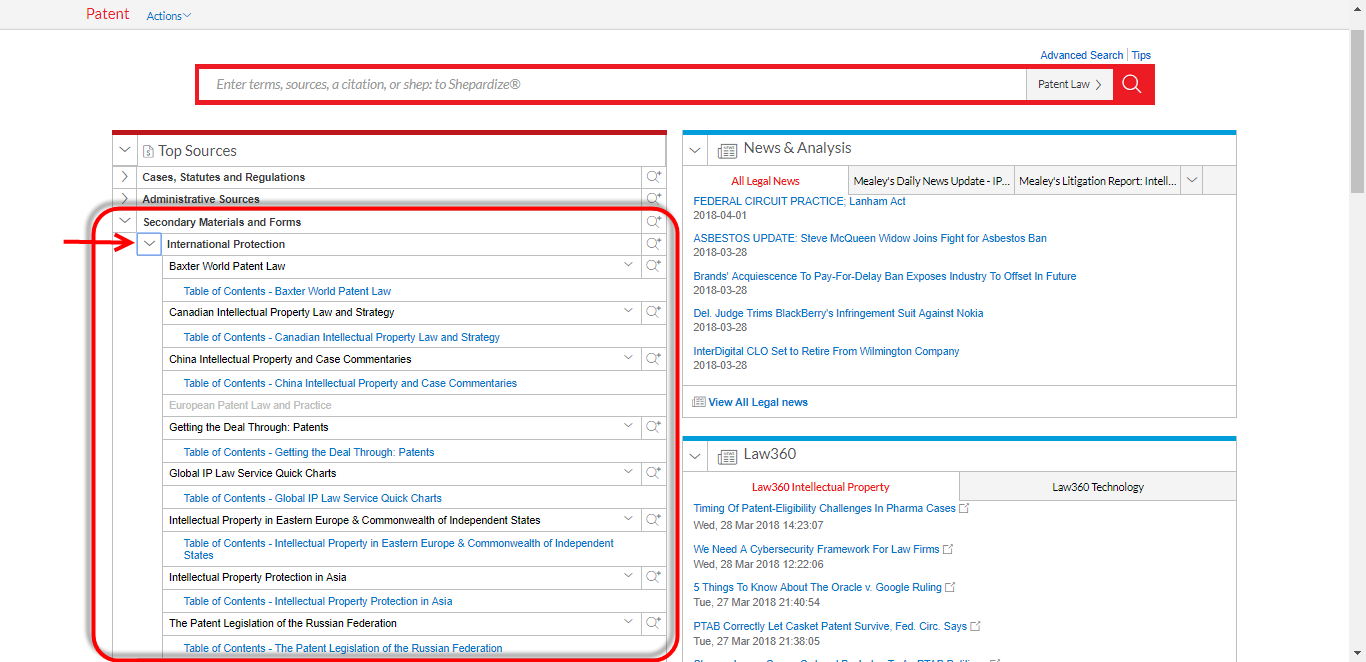
Task: Add Secondary Materials and Forms search filter
Action: point(654,222)
